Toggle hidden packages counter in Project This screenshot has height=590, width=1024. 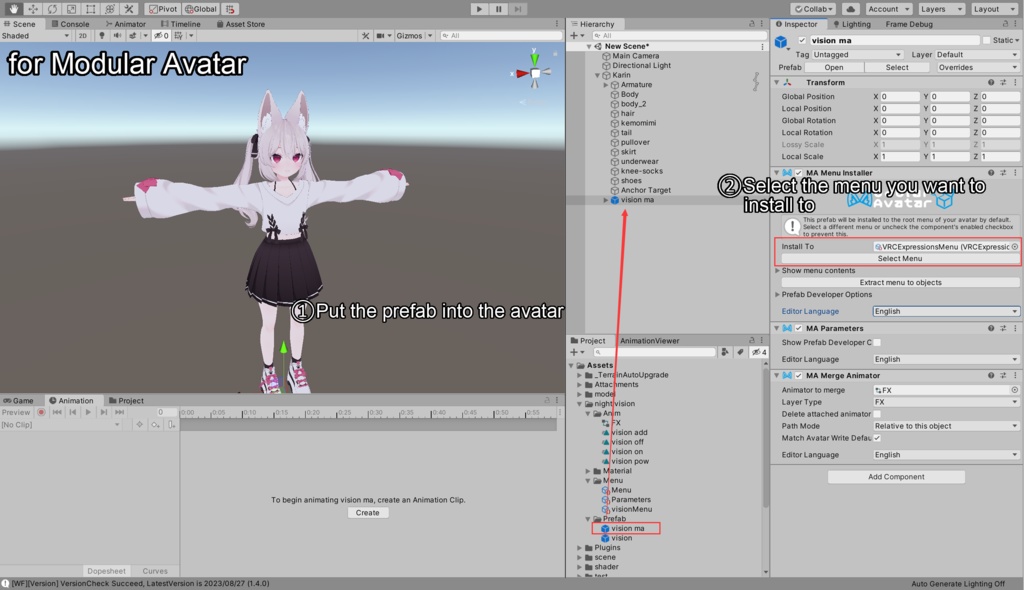click(x=759, y=352)
